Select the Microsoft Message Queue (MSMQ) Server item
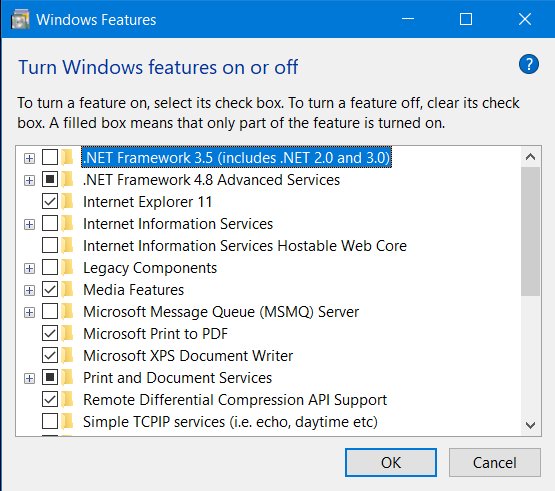This screenshot has width=555, height=491. tap(221, 312)
